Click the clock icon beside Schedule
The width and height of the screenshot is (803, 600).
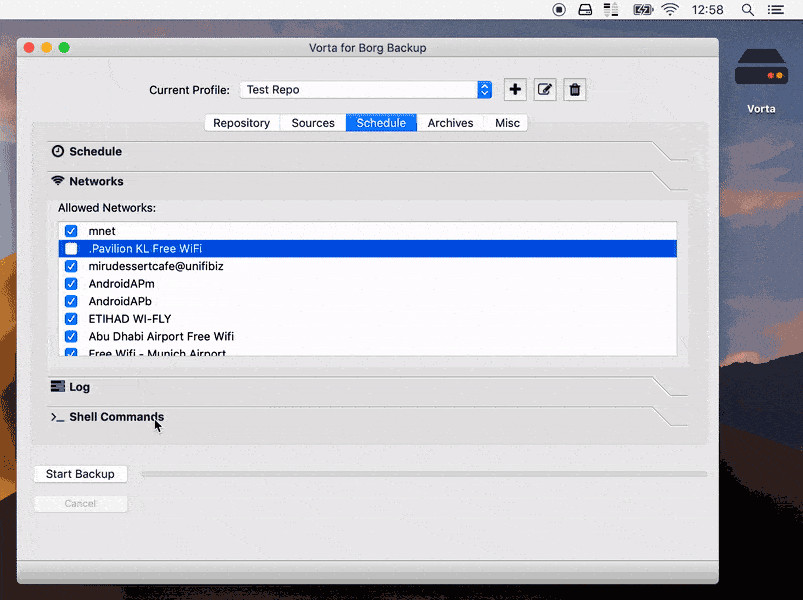58,151
